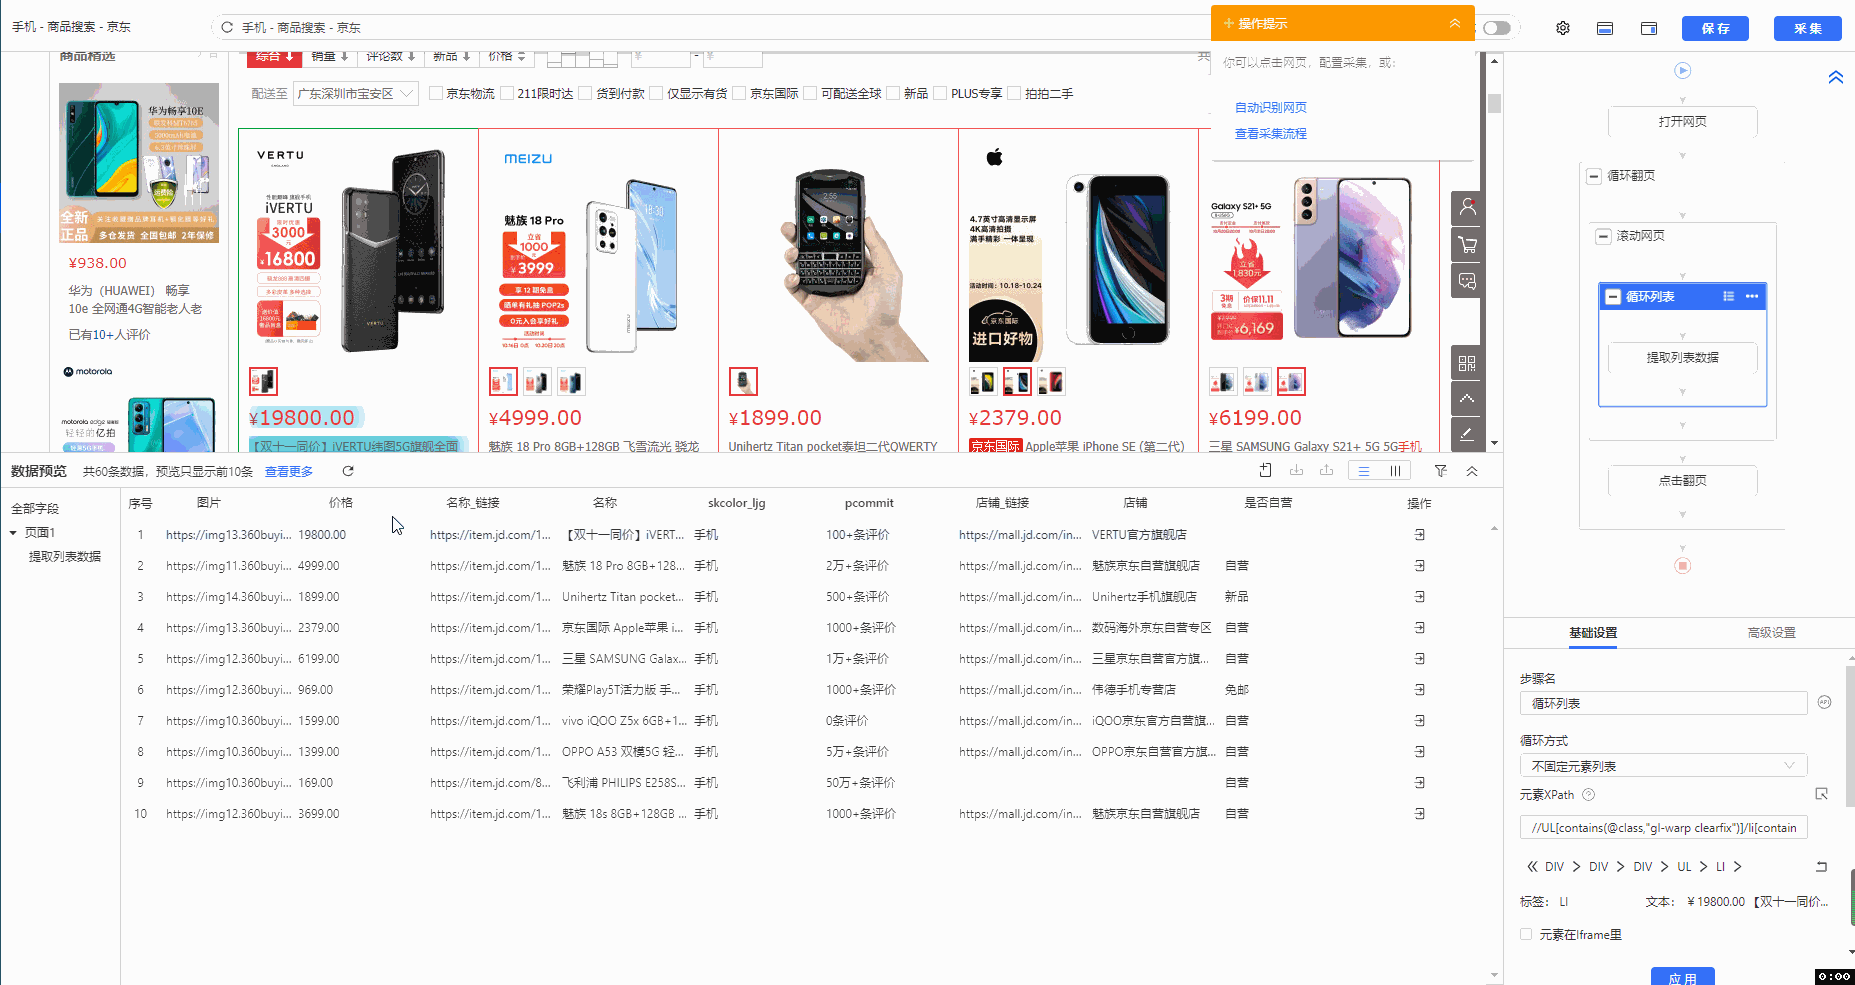Screen dimensions: 1855x985
Task: Click the import download icon in data preview
Action: [1297, 470]
